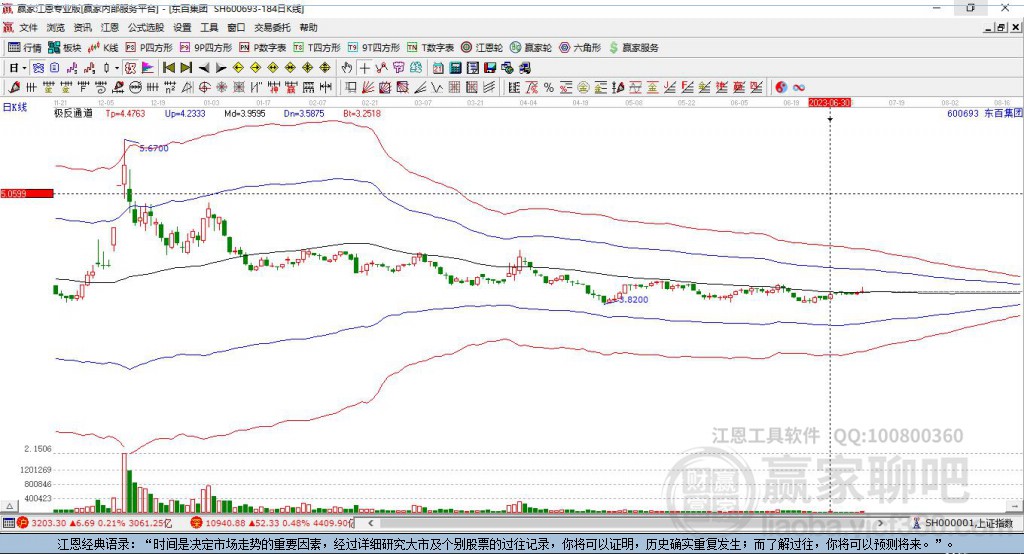Click the Tp=4.4763 indicator value
1024x554 pixels.
coord(125,113)
